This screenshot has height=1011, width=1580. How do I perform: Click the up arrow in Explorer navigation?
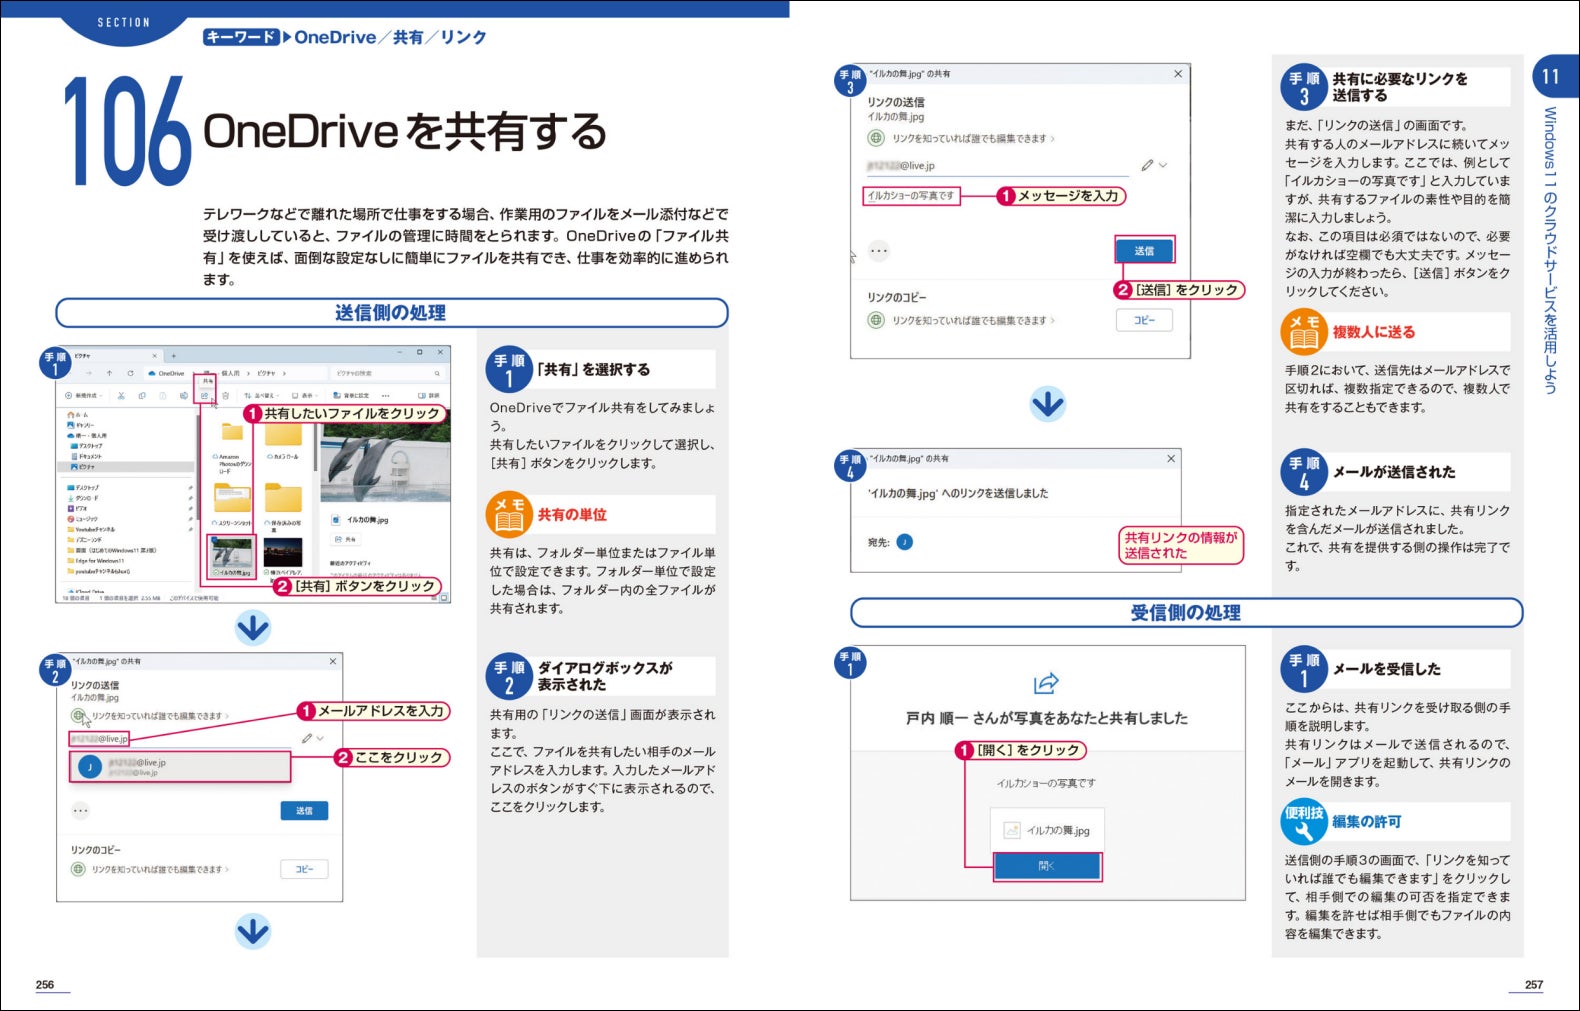pos(109,373)
